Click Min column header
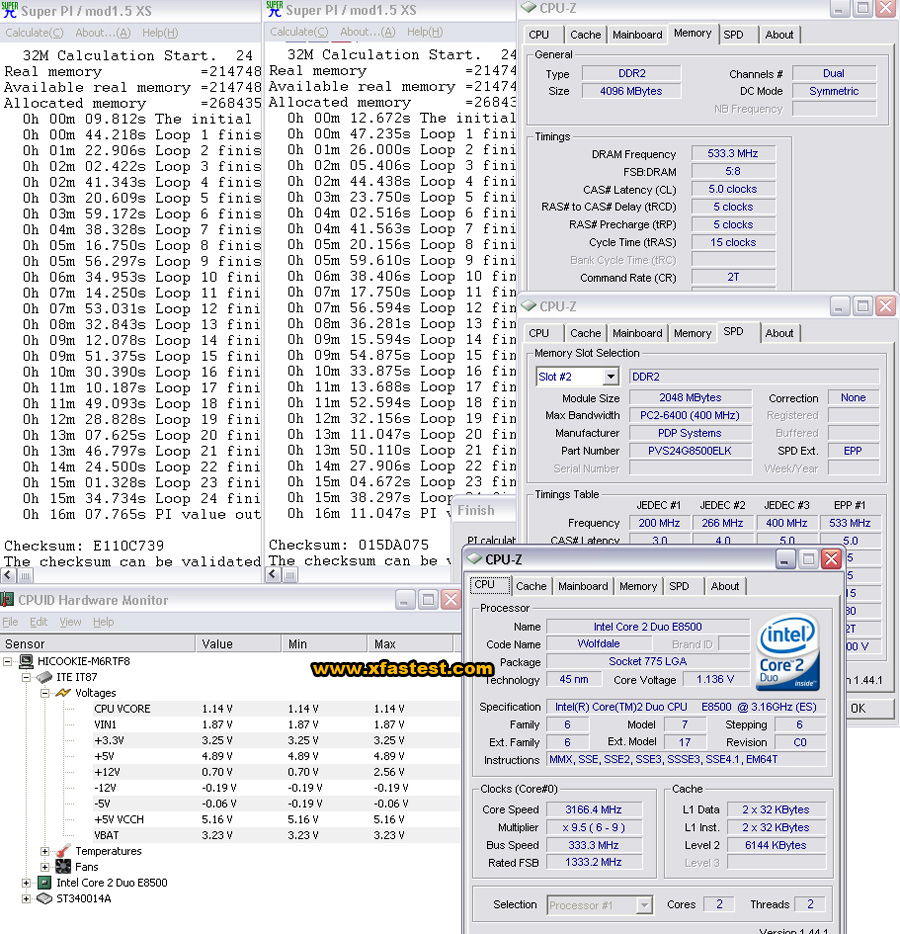 [x=324, y=644]
